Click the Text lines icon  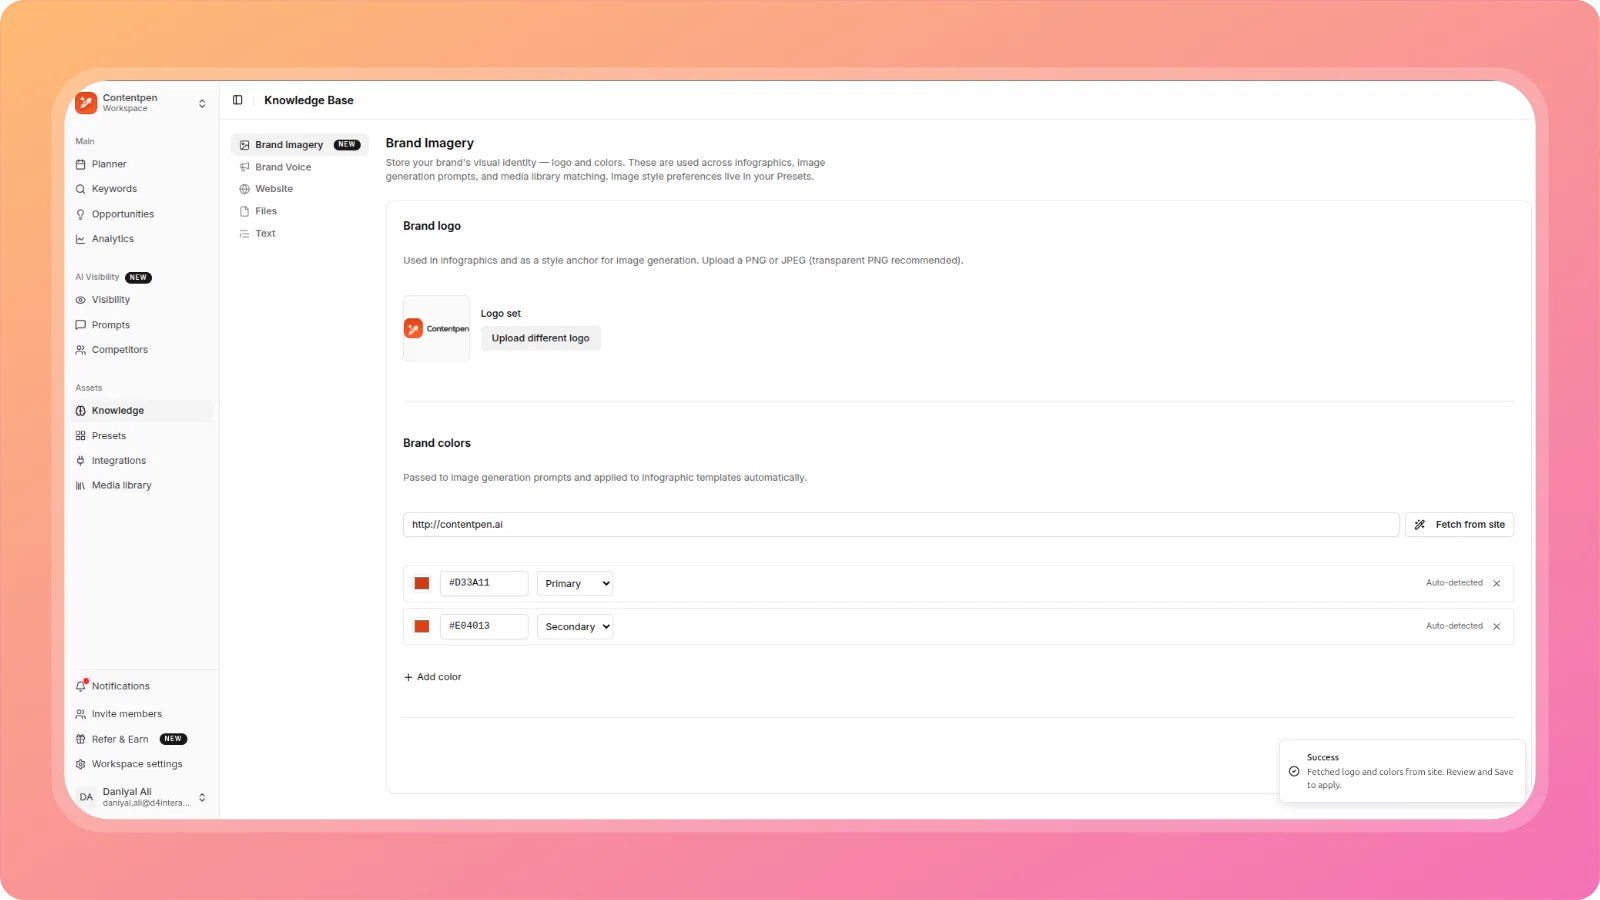tap(244, 234)
